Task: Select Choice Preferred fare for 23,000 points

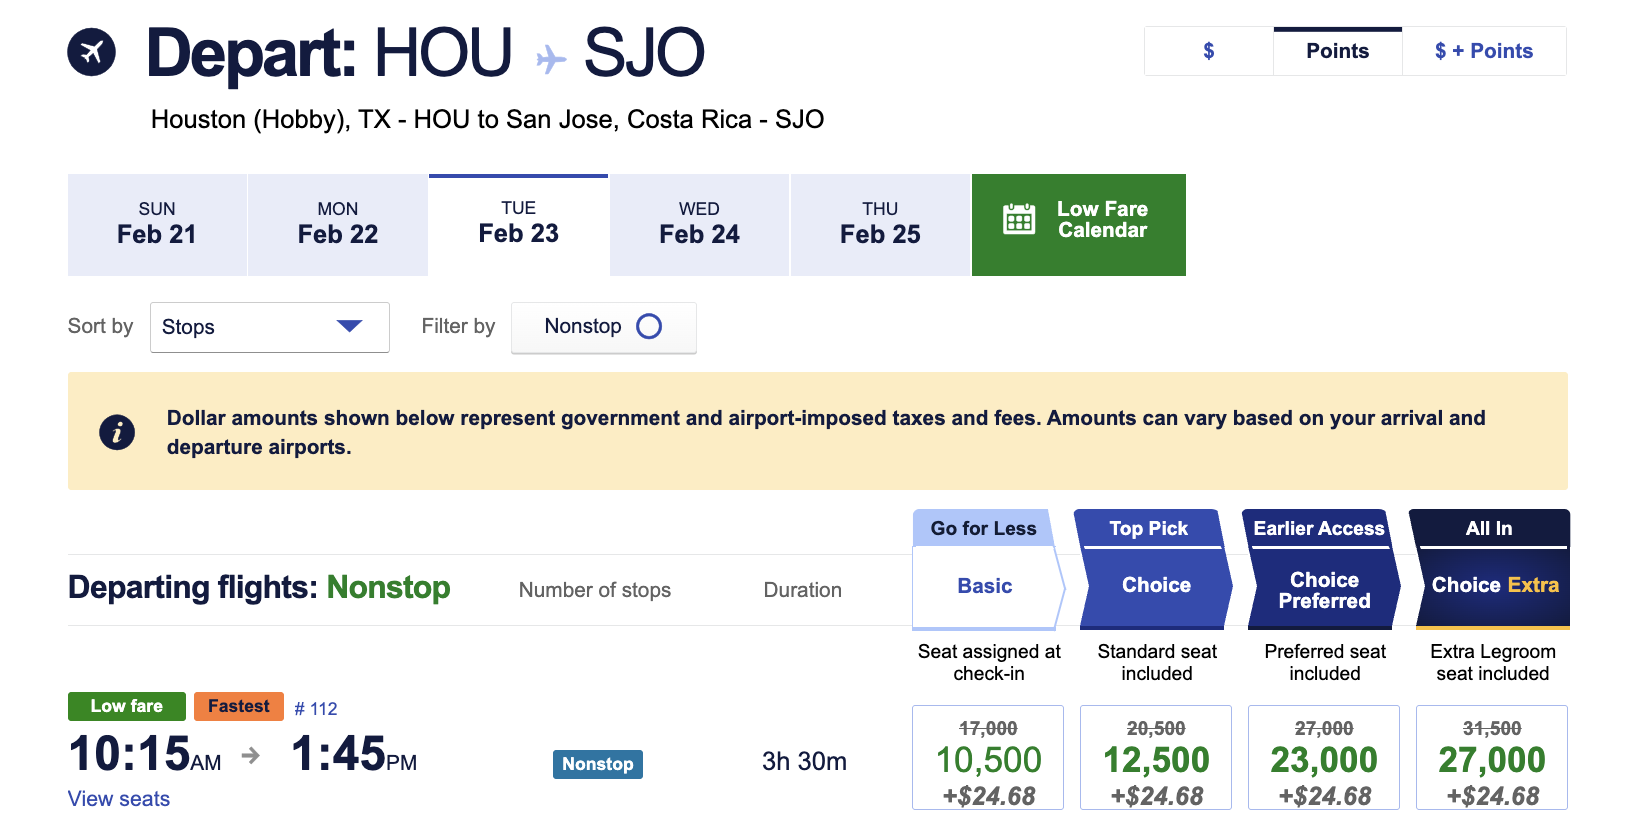Action: [1324, 757]
